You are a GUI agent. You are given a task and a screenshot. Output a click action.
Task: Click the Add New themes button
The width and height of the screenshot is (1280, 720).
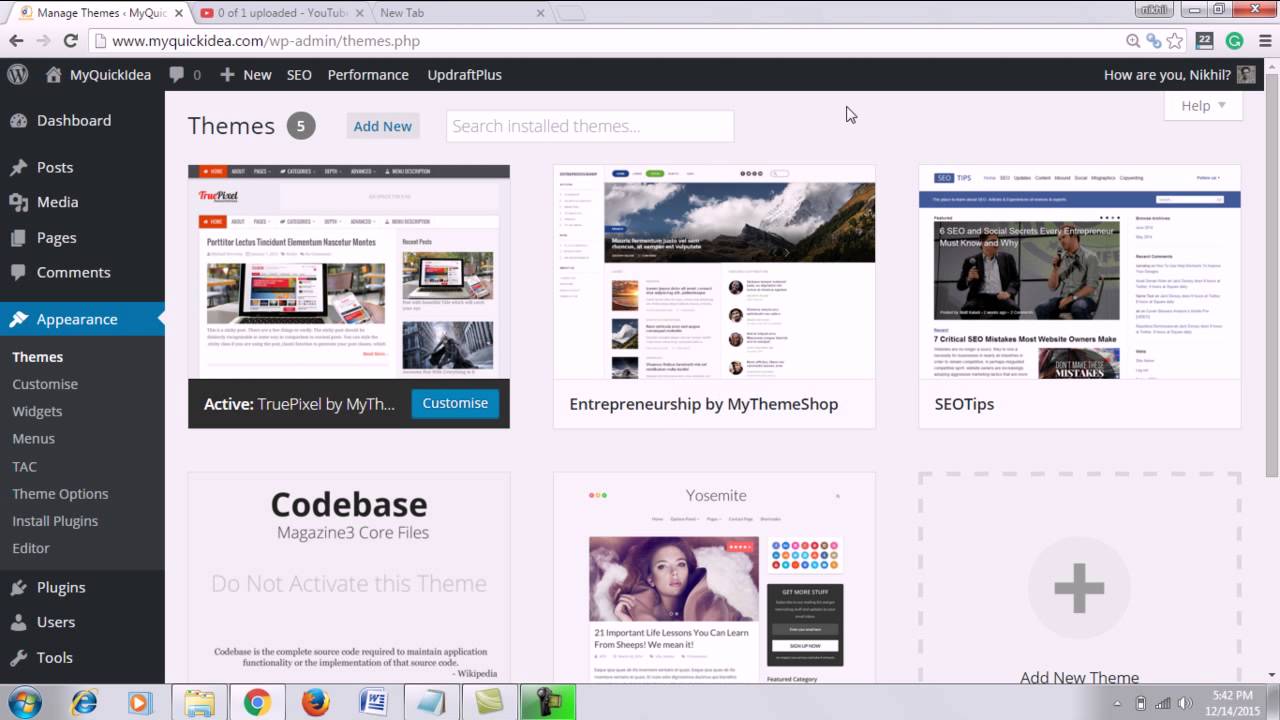point(382,126)
